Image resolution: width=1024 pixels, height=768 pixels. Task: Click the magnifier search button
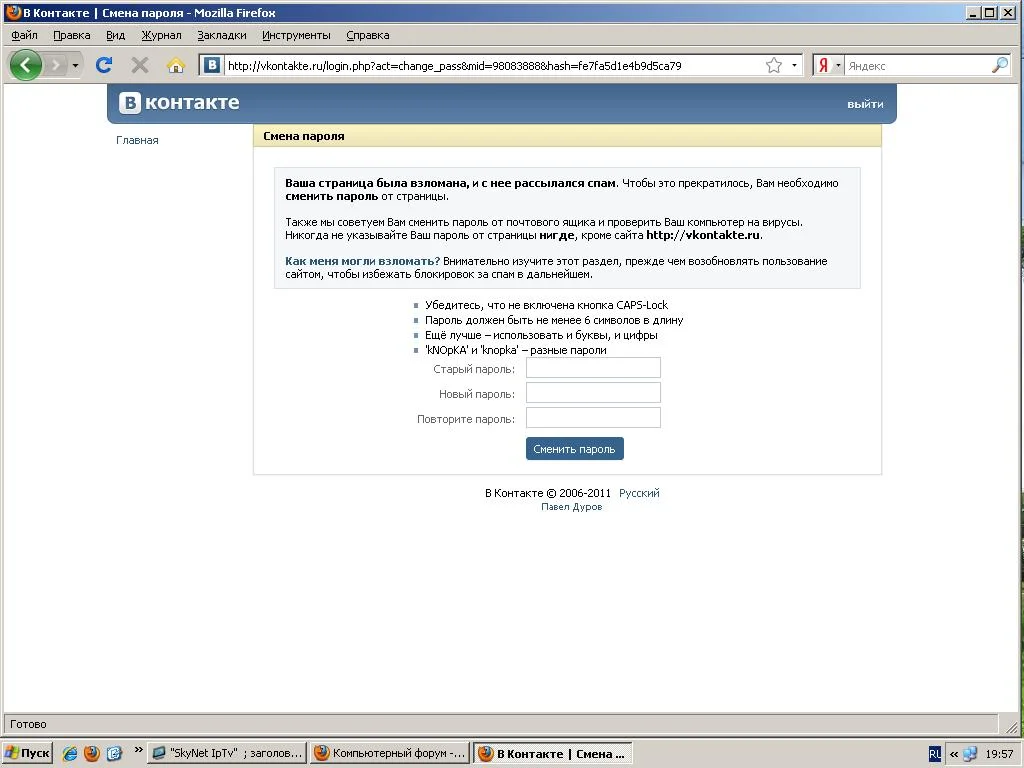(1000, 65)
